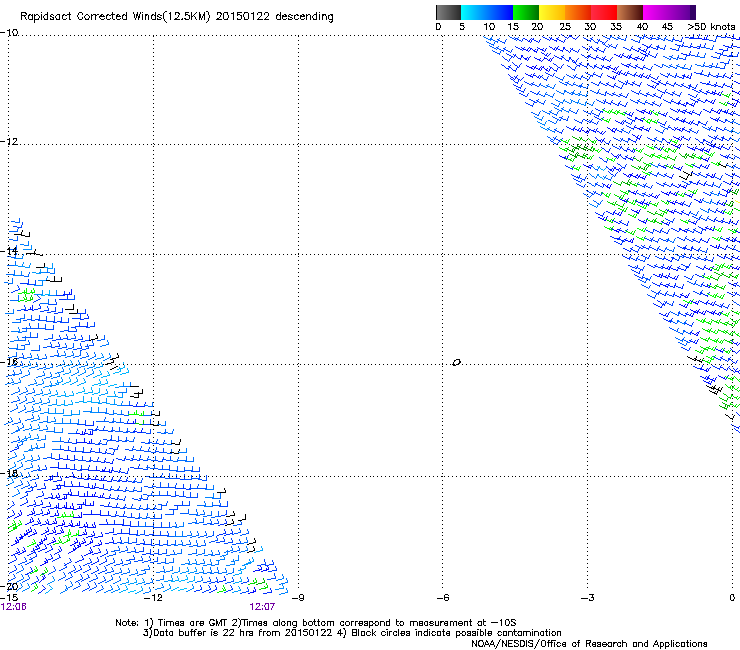Click the legend tick label "25"
The width and height of the screenshot is (740, 650).
pyautogui.click(x=565, y=27)
